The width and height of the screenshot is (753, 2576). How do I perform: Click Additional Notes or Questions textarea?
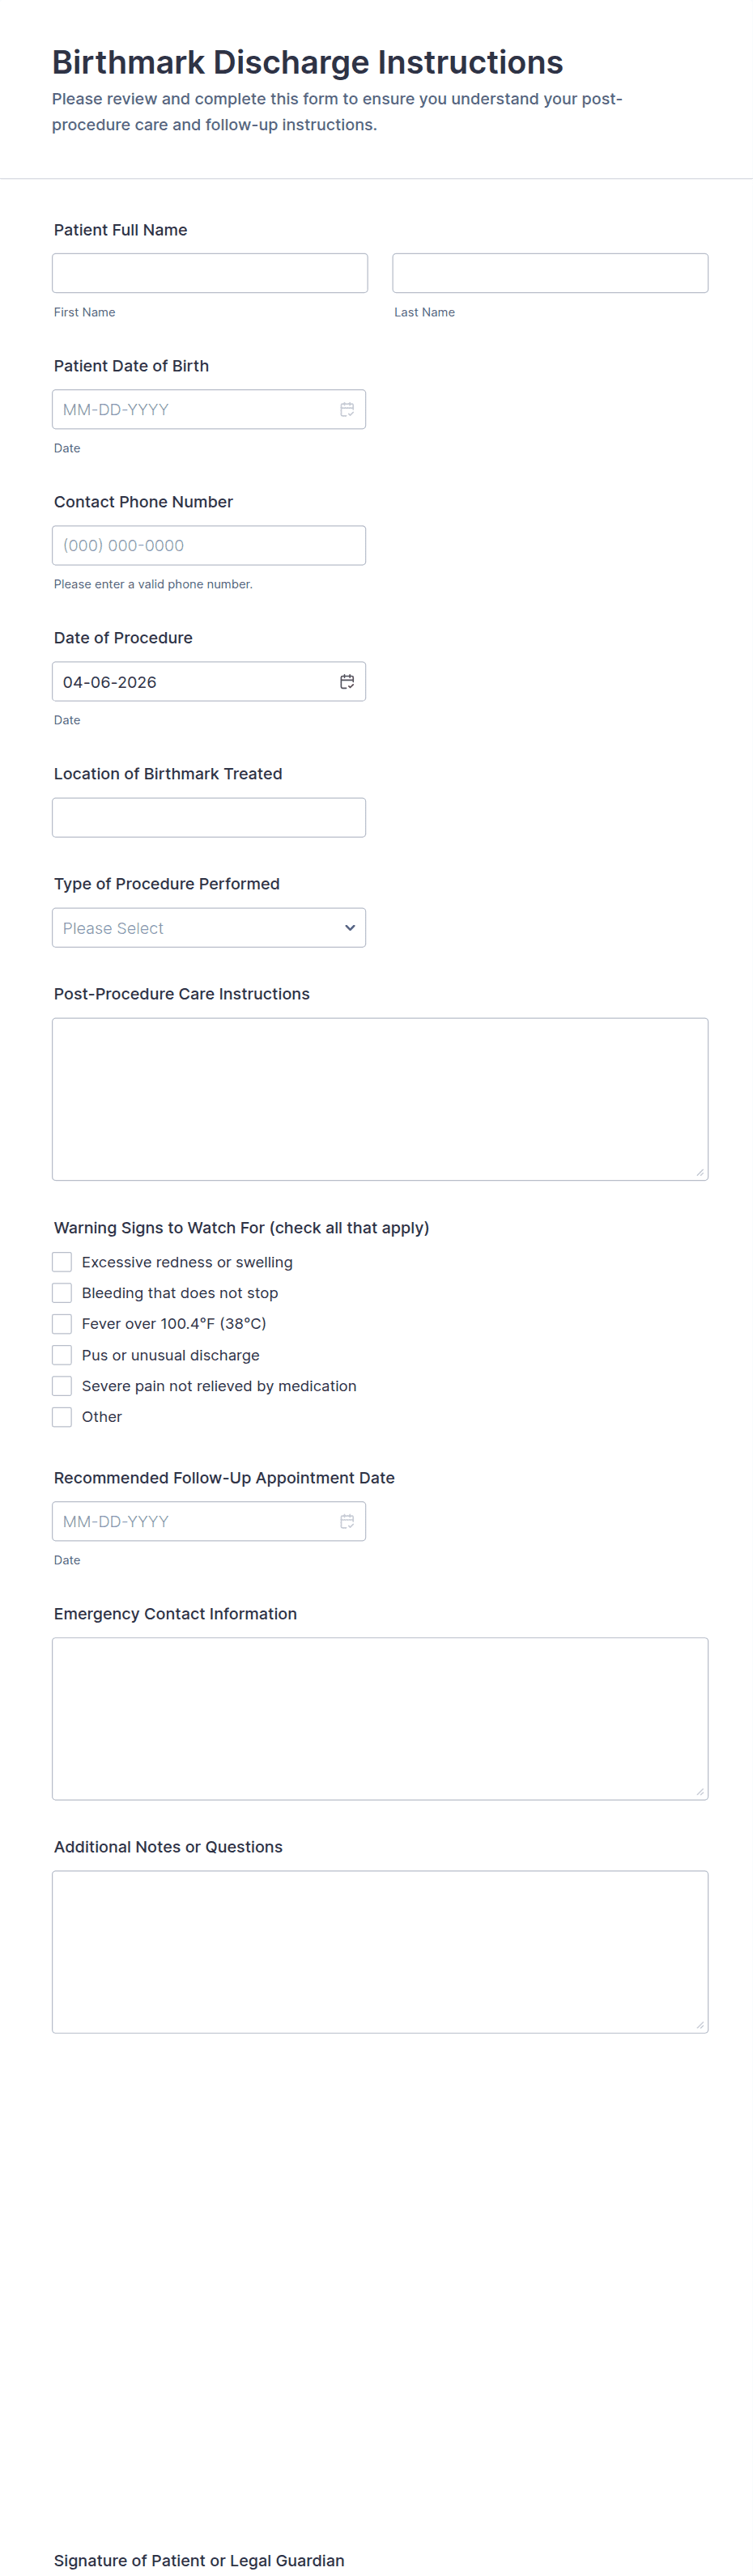(x=380, y=1951)
